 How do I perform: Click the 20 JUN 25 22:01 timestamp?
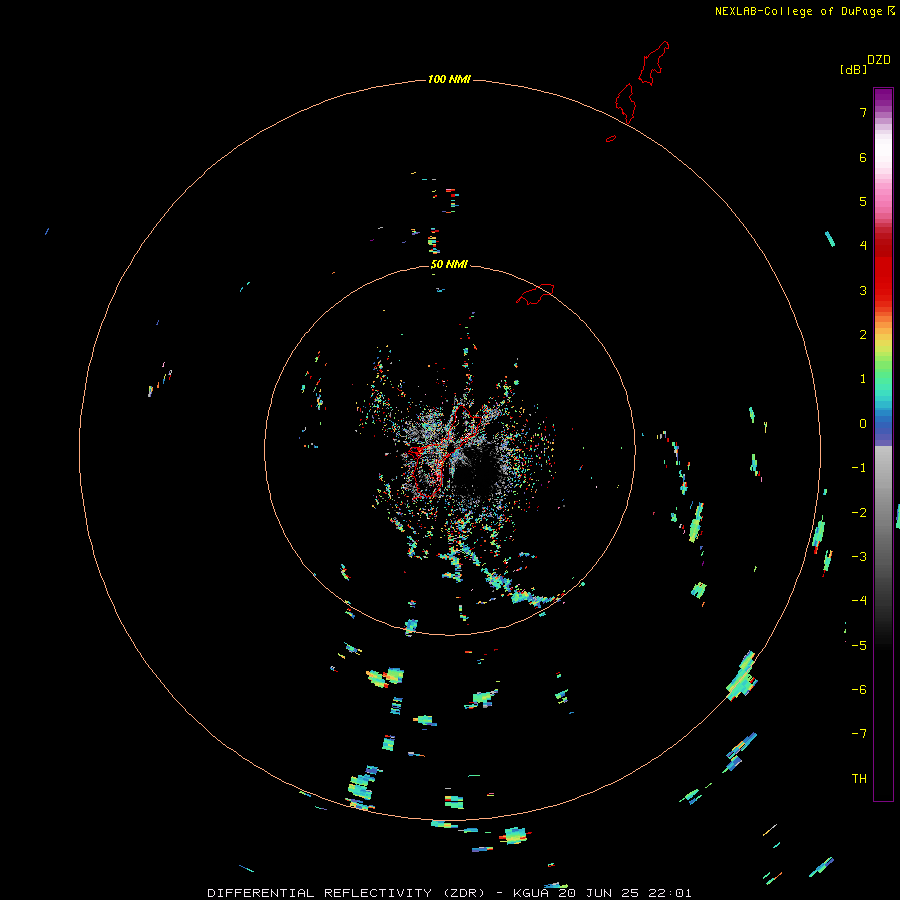click(626, 893)
